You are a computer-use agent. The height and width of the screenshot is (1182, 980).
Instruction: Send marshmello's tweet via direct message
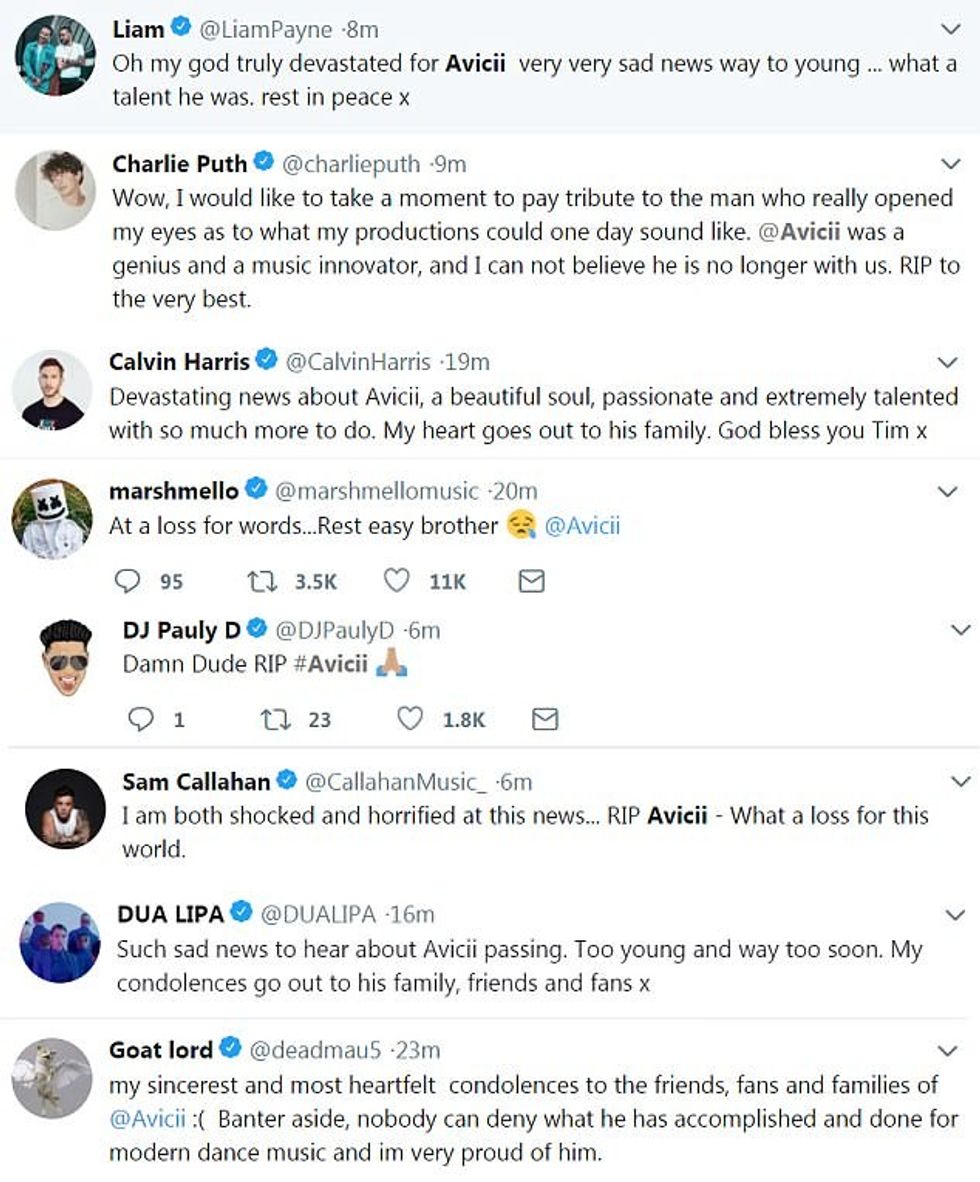click(x=532, y=580)
